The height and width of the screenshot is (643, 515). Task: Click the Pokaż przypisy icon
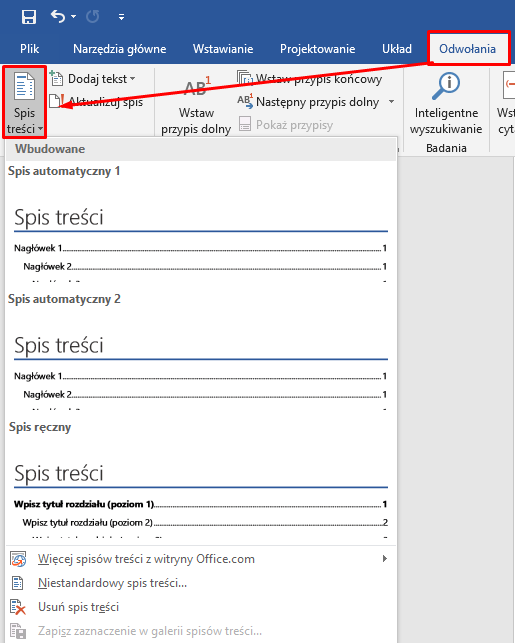click(245, 124)
